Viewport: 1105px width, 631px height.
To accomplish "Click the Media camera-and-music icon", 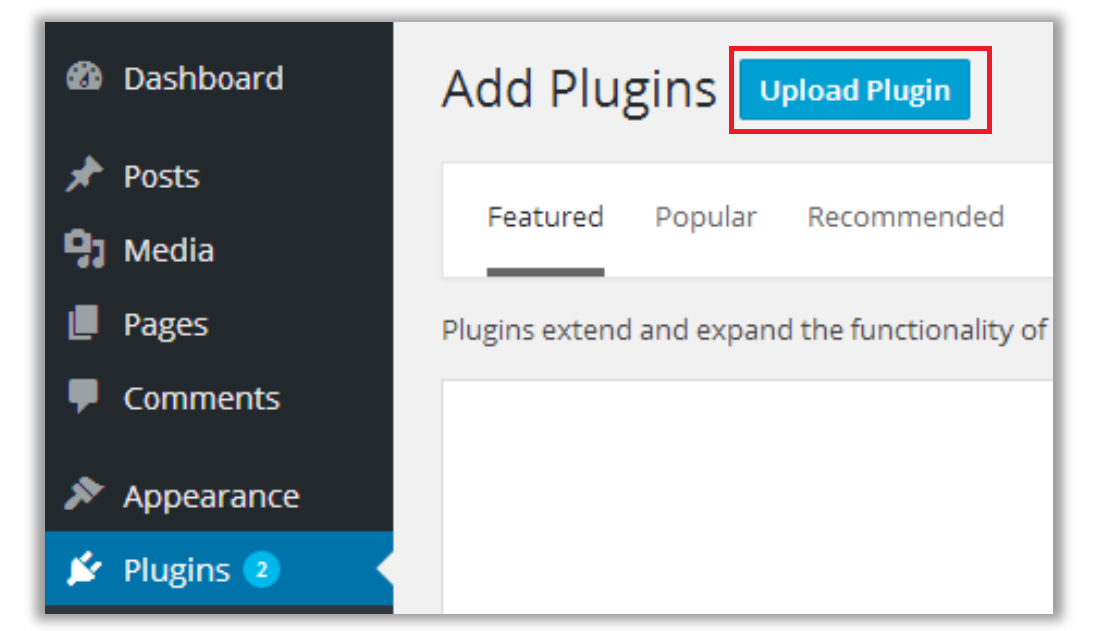I will click(x=84, y=250).
